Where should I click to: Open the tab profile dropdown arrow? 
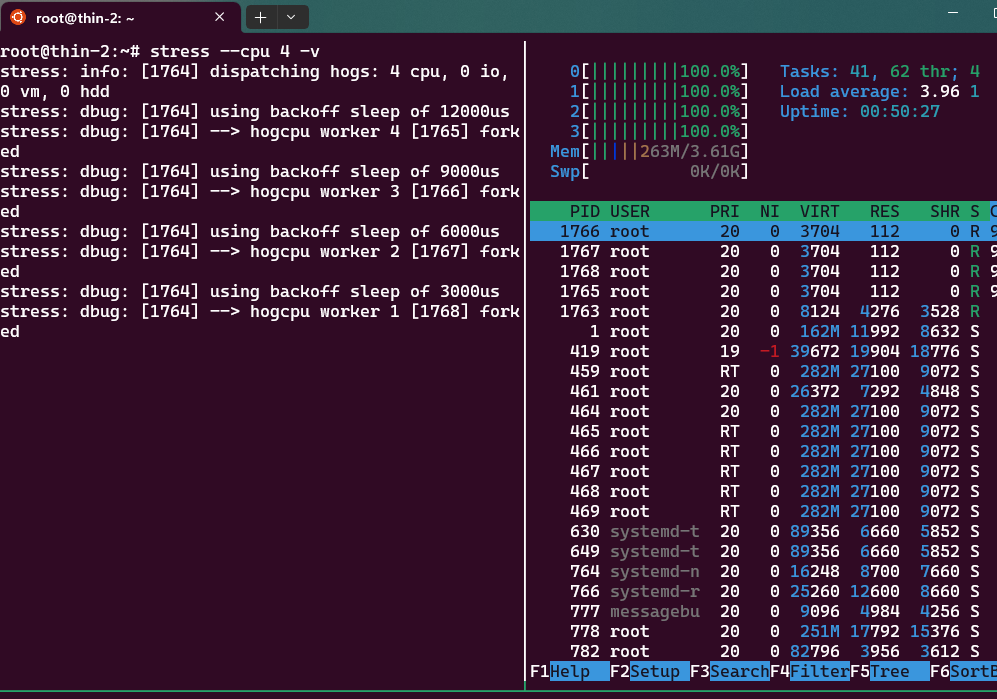coord(291,17)
